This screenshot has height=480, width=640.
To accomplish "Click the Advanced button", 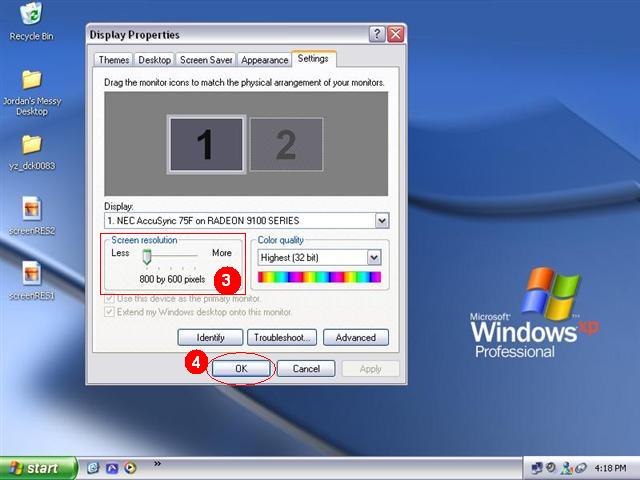I will (356, 338).
